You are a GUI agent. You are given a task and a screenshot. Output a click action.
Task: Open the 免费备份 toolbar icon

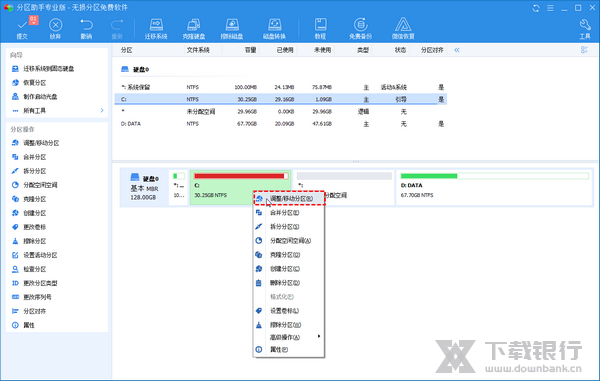[360, 29]
